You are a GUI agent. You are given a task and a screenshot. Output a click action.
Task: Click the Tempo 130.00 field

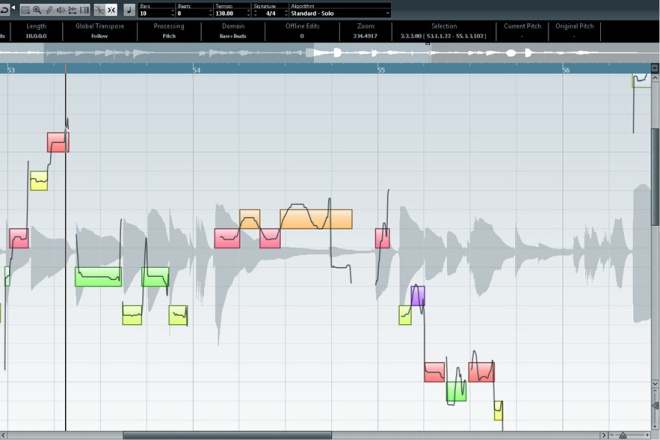click(230, 13)
